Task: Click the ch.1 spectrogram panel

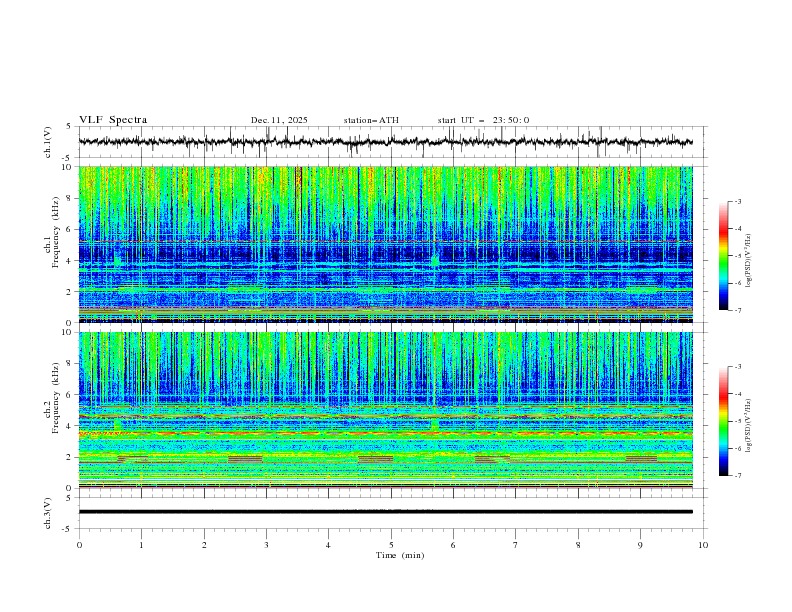Action: (x=385, y=244)
